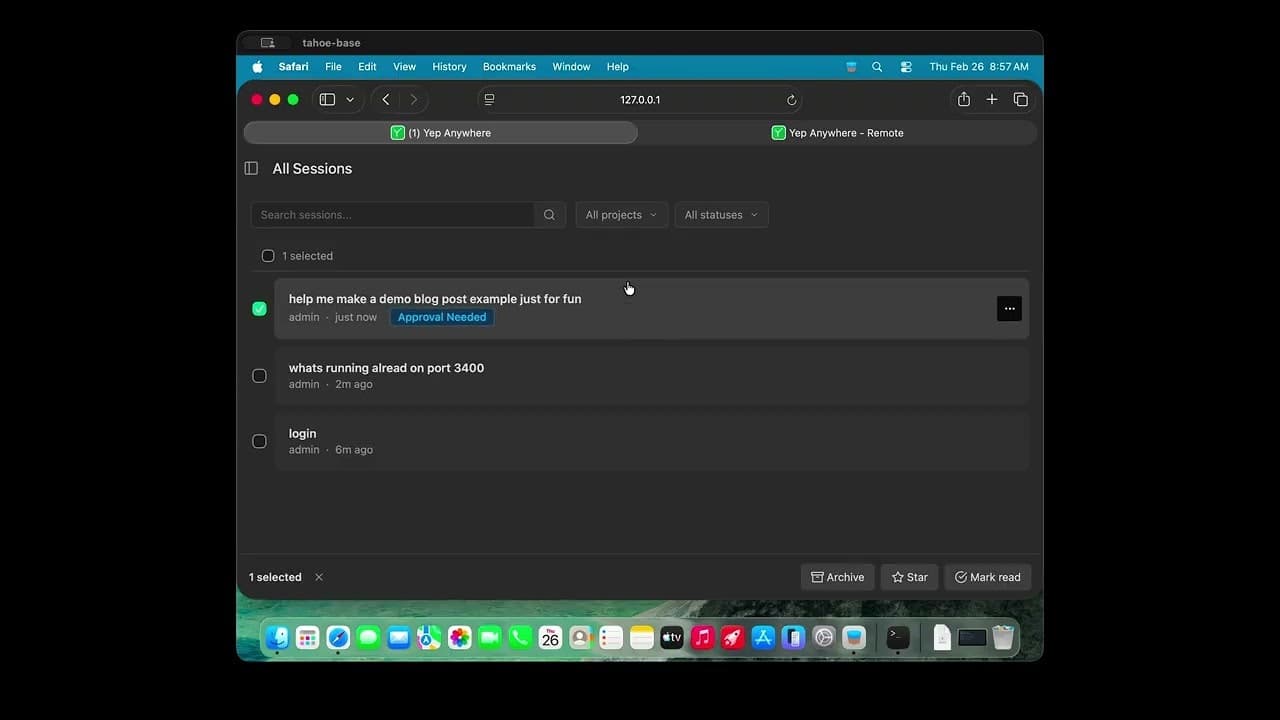Click the Safari reload progress control
The width and height of the screenshot is (1280, 720).
coord(791,99)
